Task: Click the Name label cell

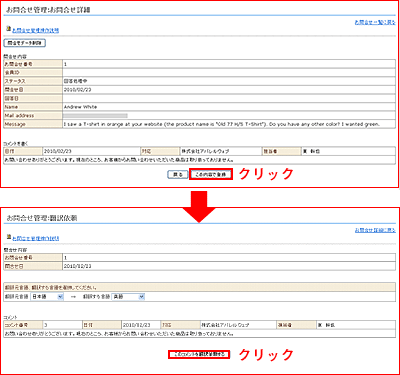Action: pos(33,107)
